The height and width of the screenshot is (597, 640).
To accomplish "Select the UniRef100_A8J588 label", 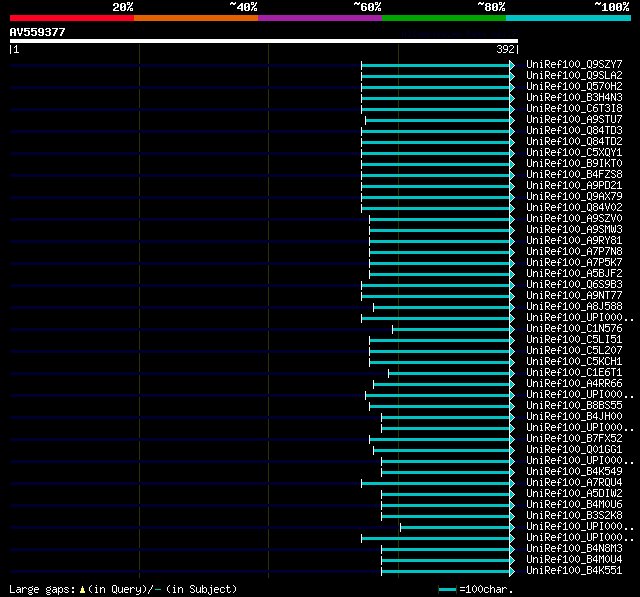I will click(x=574, y=307).
